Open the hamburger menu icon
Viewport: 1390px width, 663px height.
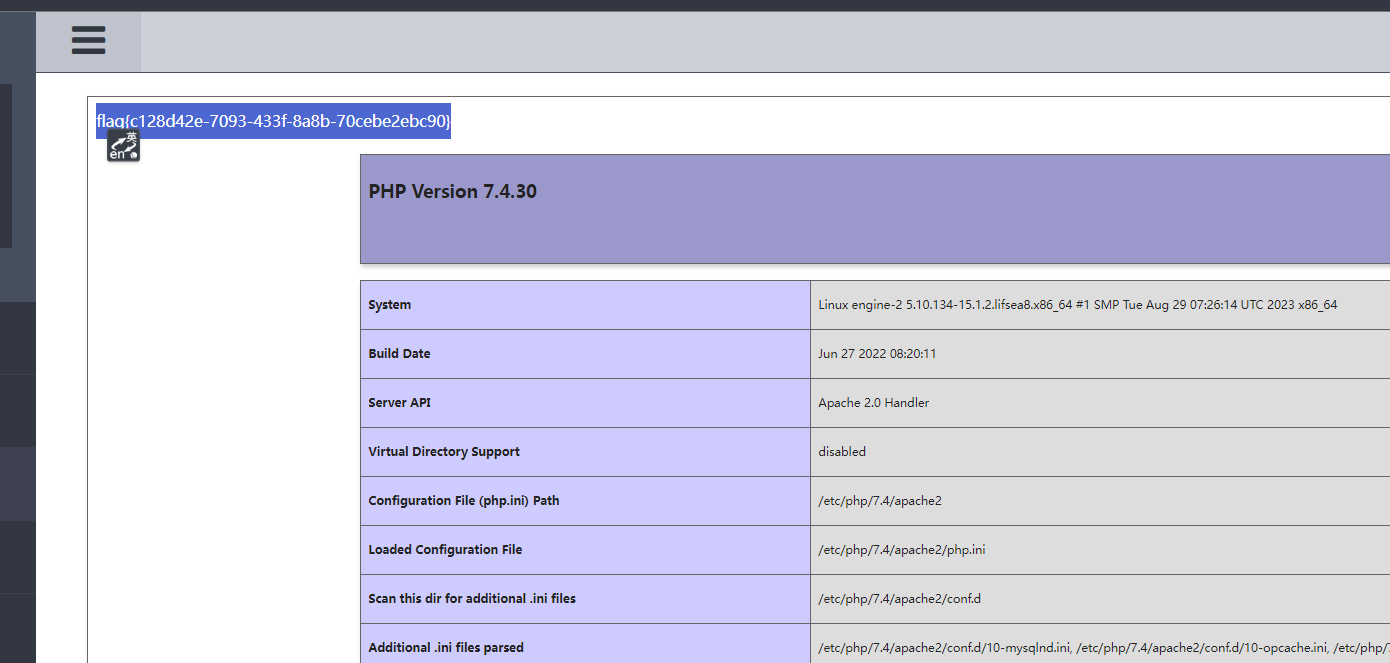pos(88,41)
